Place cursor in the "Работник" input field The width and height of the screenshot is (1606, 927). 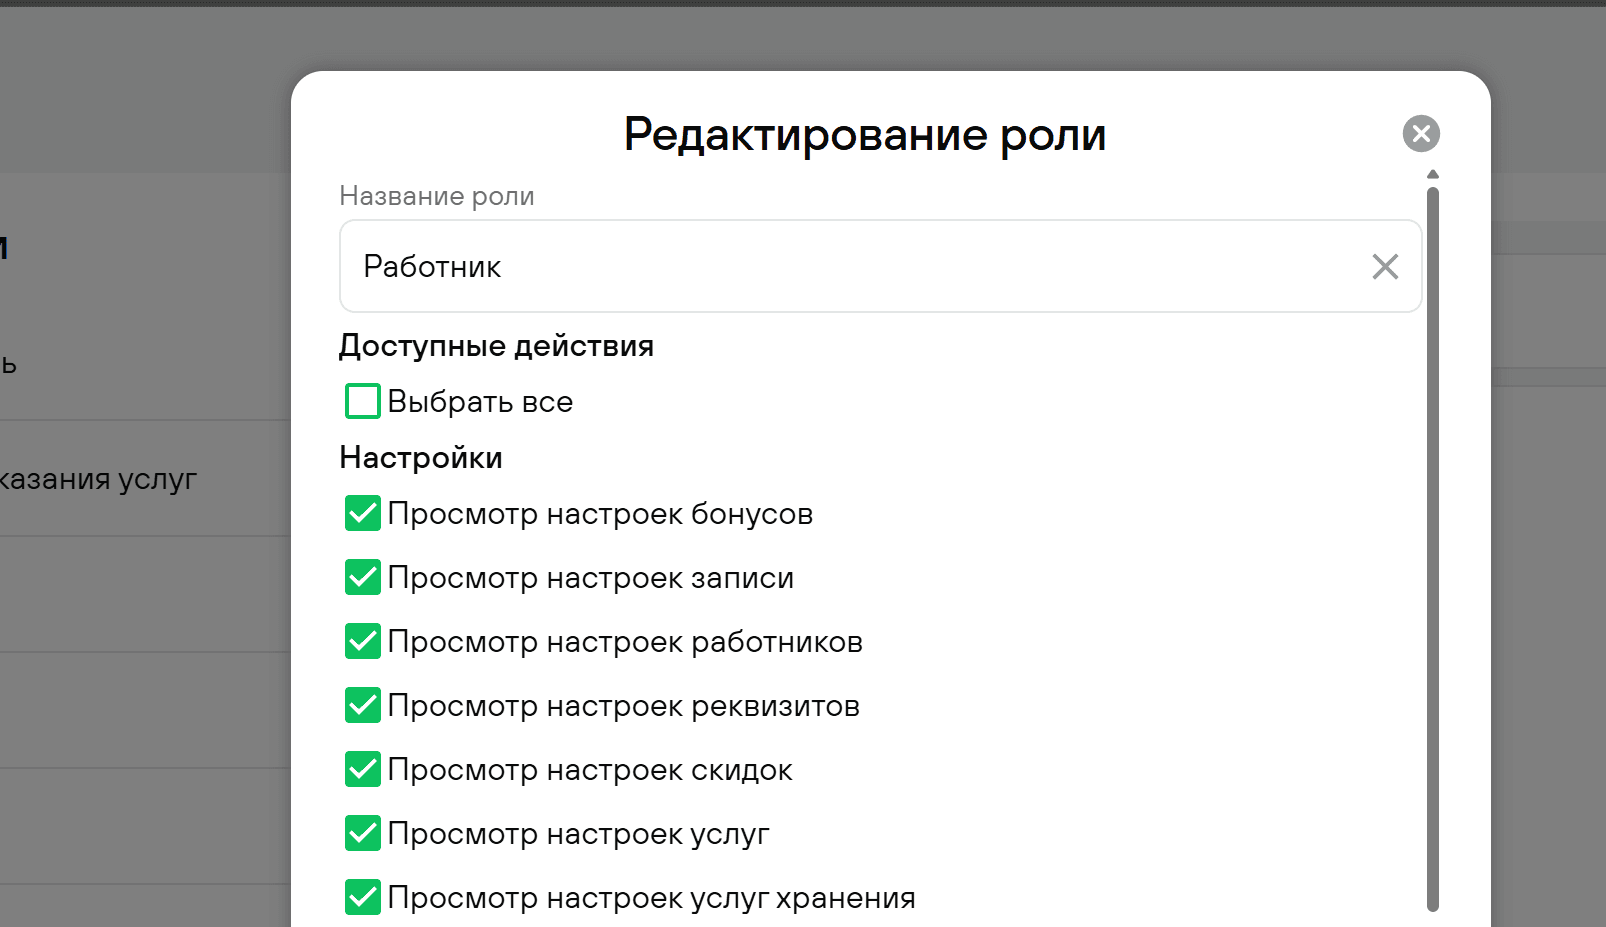tap(700, 266)
